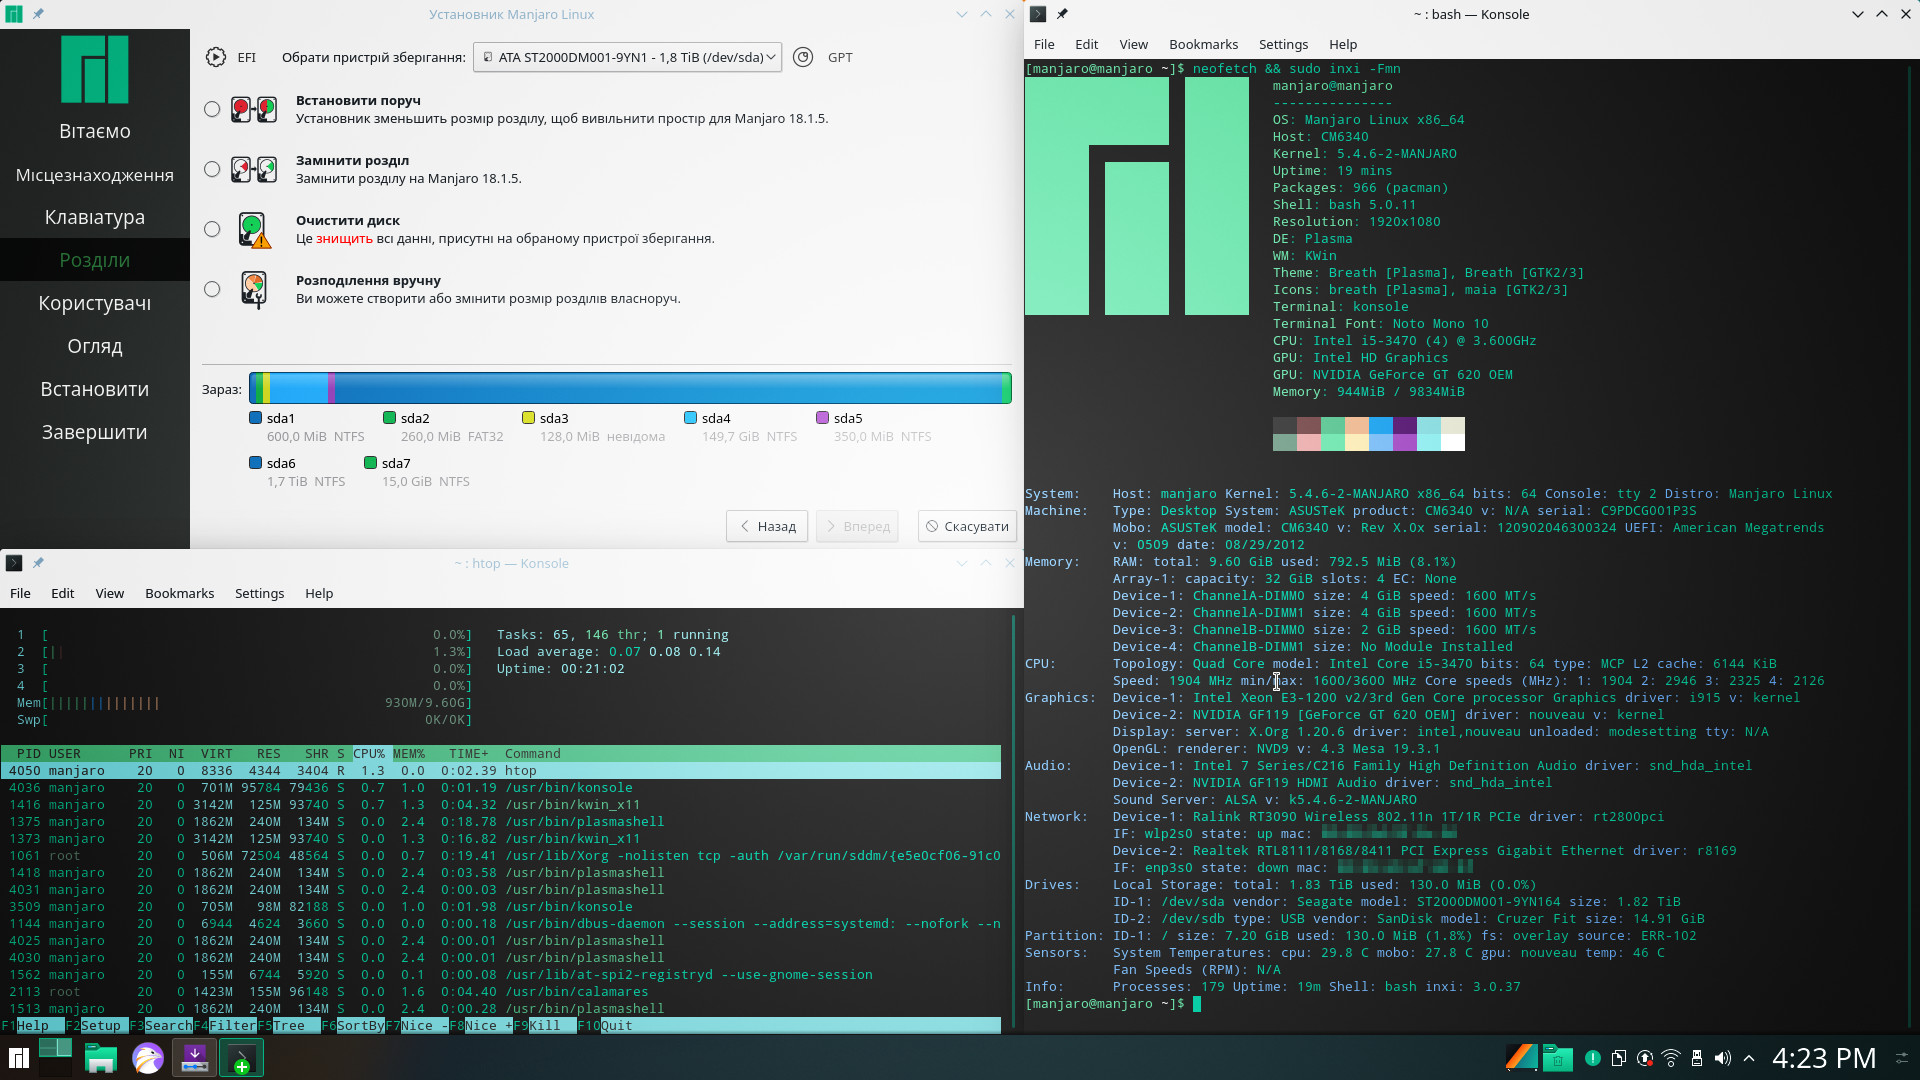
Task: Open File menu in bash Konsole
Action: point(1044,44)
